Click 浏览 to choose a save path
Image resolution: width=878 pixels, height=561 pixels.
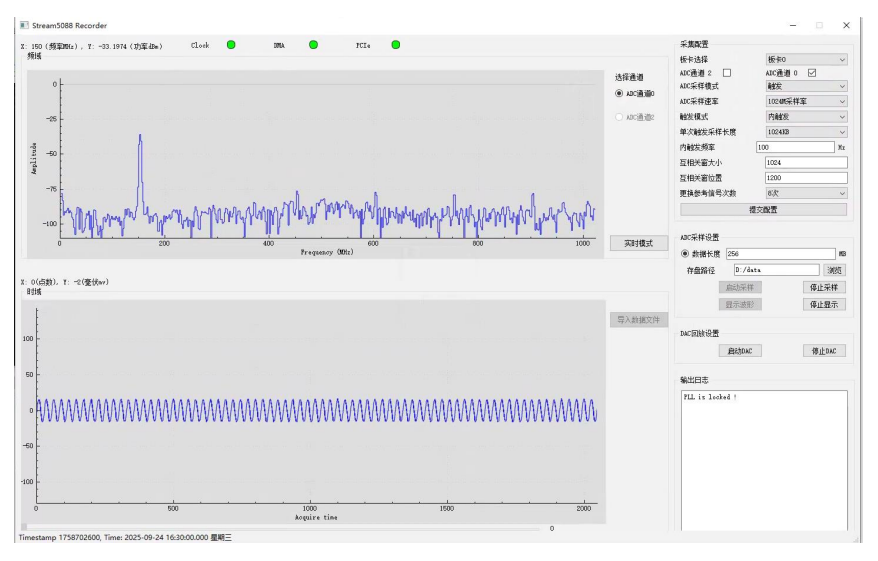pos(834,270)
